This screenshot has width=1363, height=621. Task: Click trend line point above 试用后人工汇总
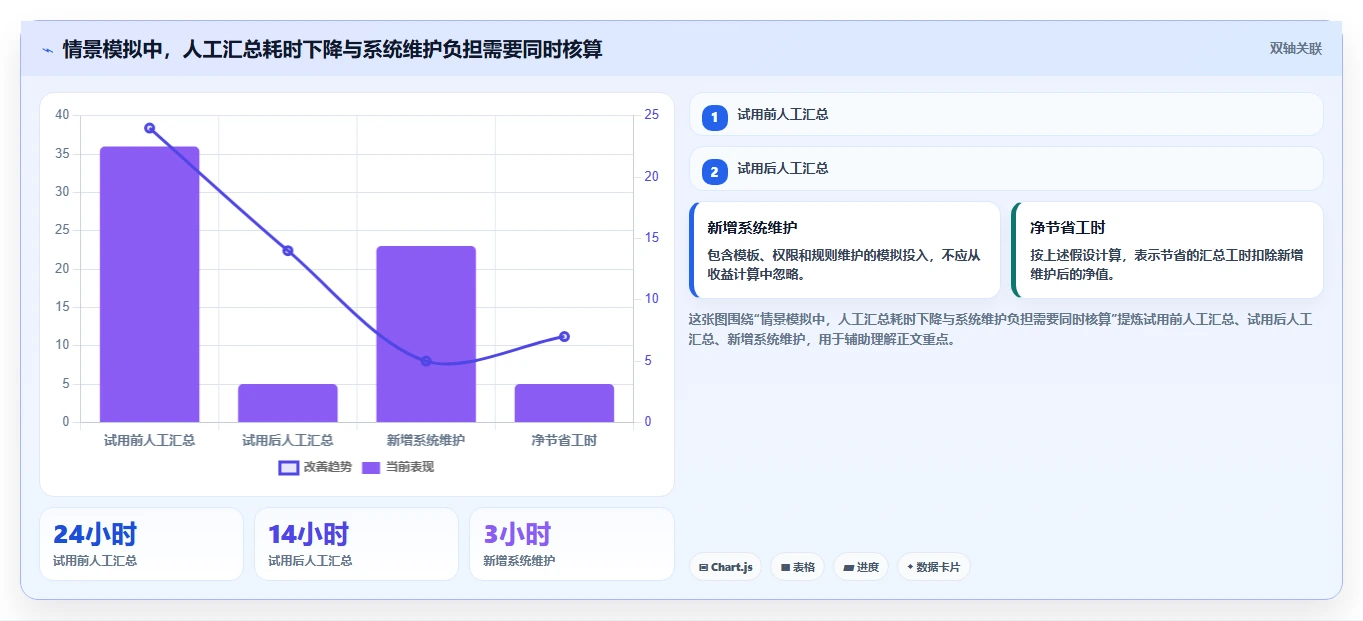[288, 251]
